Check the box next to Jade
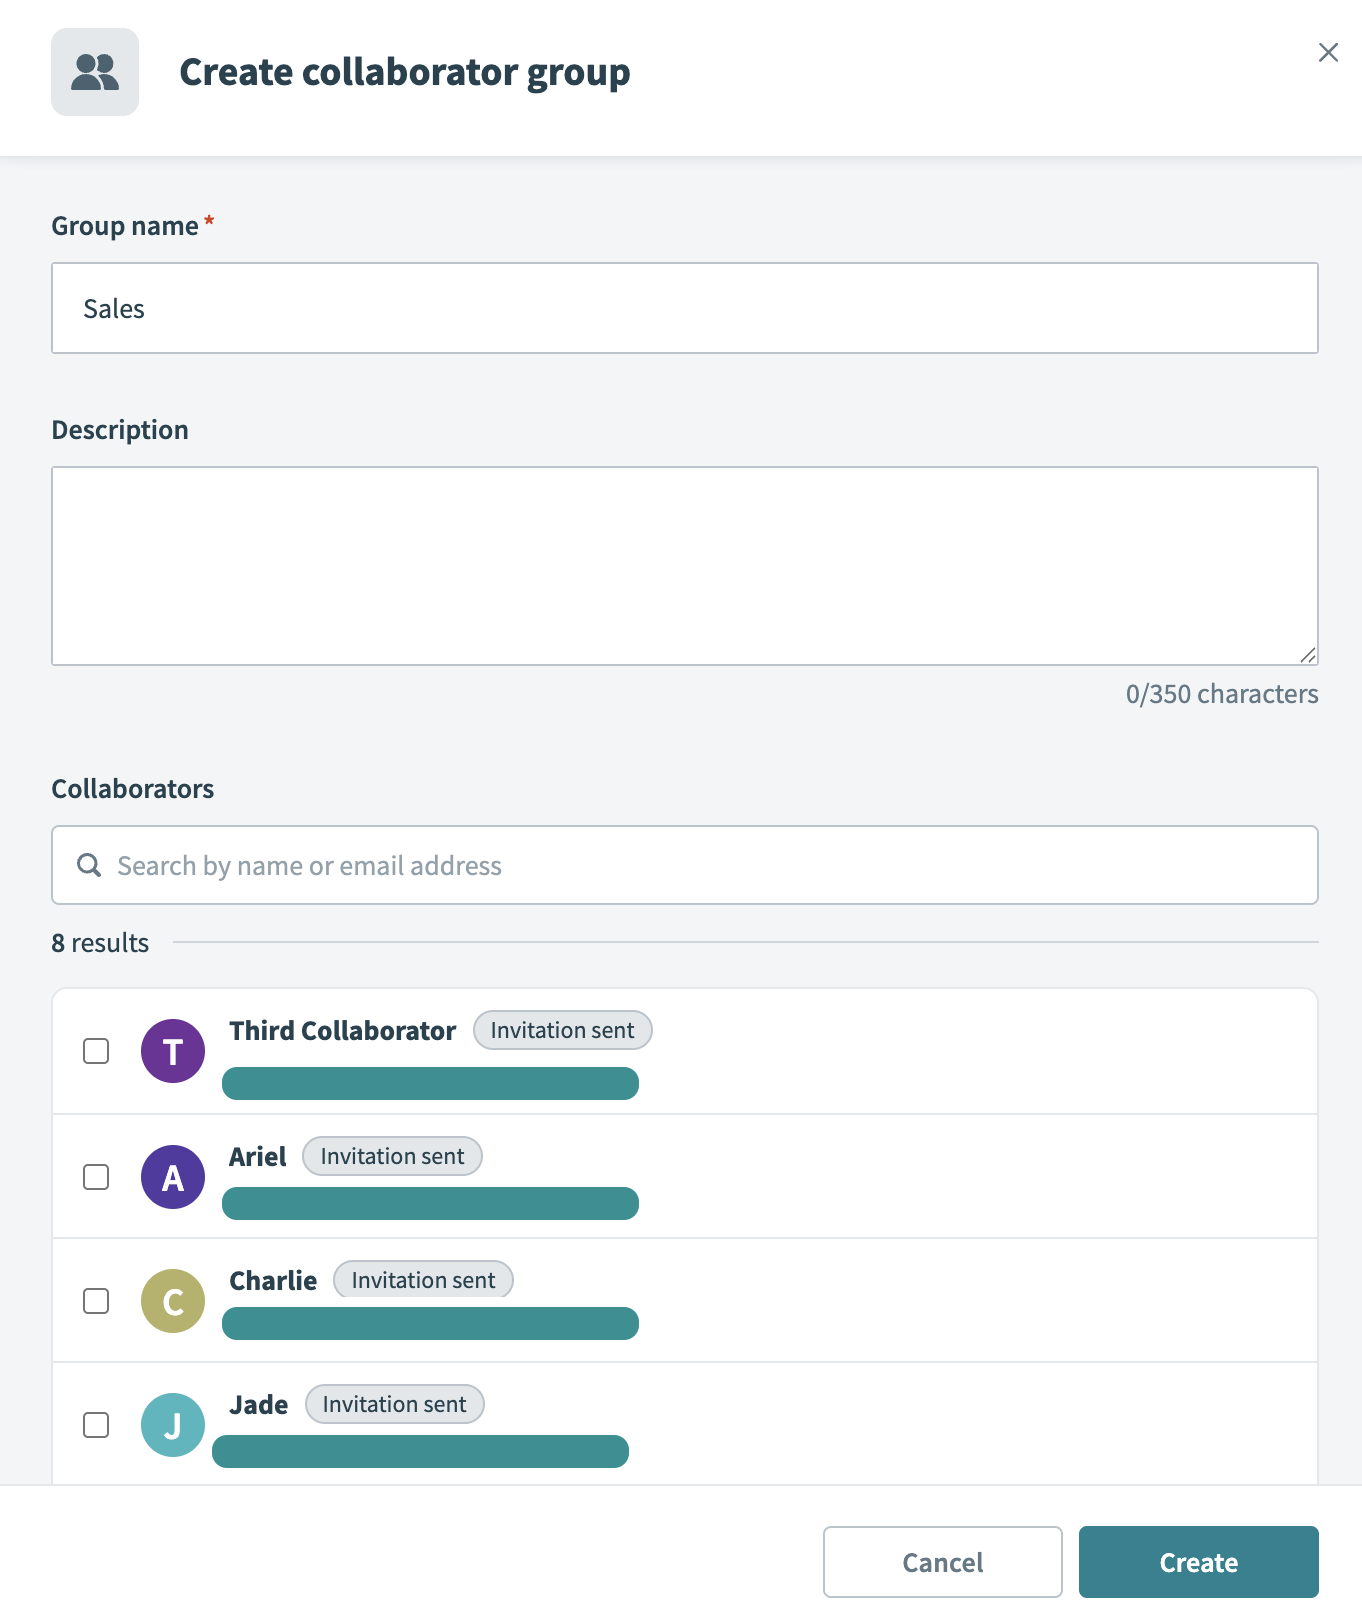 pos(96,1424)
